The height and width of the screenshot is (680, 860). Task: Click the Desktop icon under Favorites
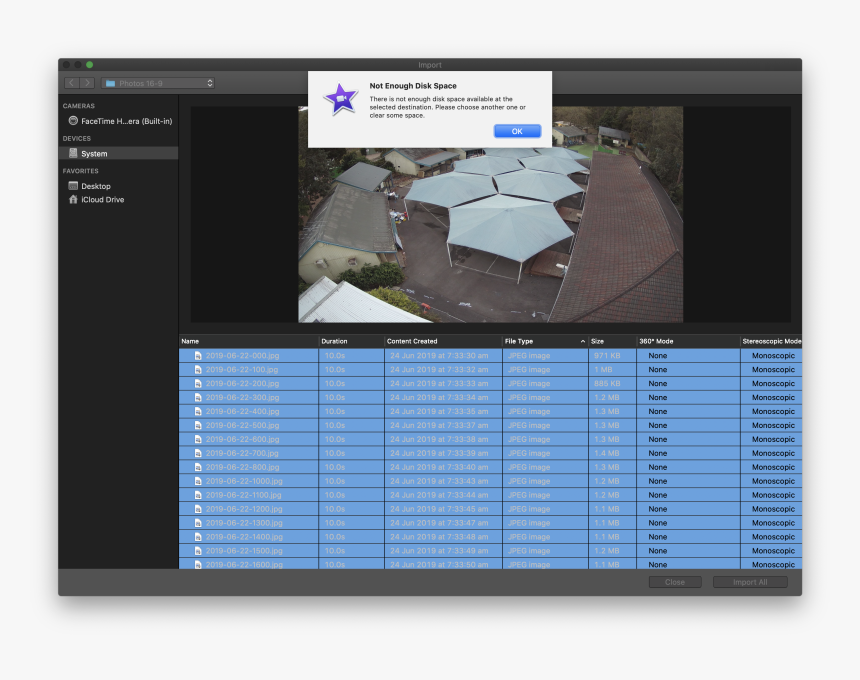pyautogui.click(x=73, y=186)
